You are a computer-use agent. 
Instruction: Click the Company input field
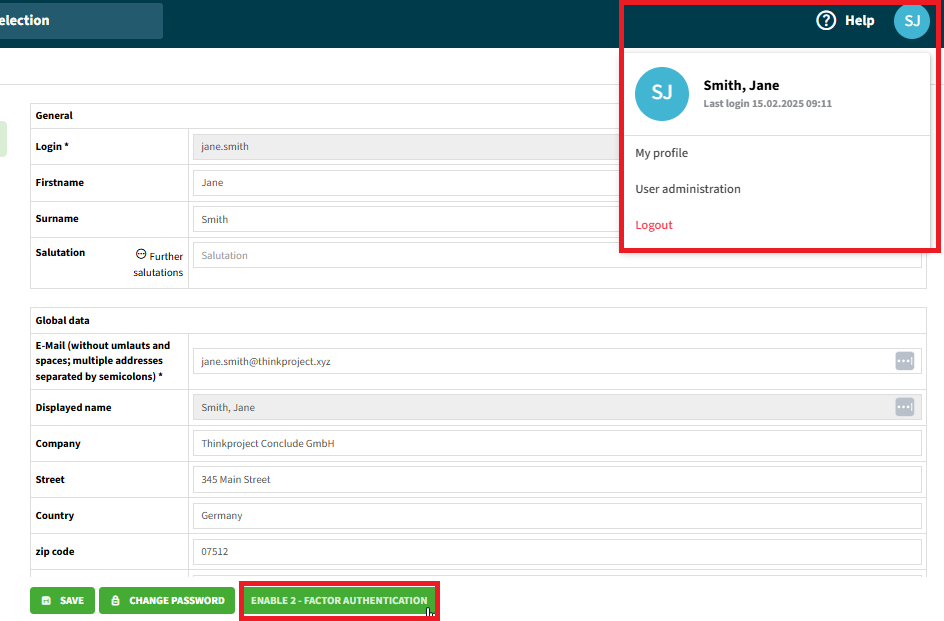[556, 443]
